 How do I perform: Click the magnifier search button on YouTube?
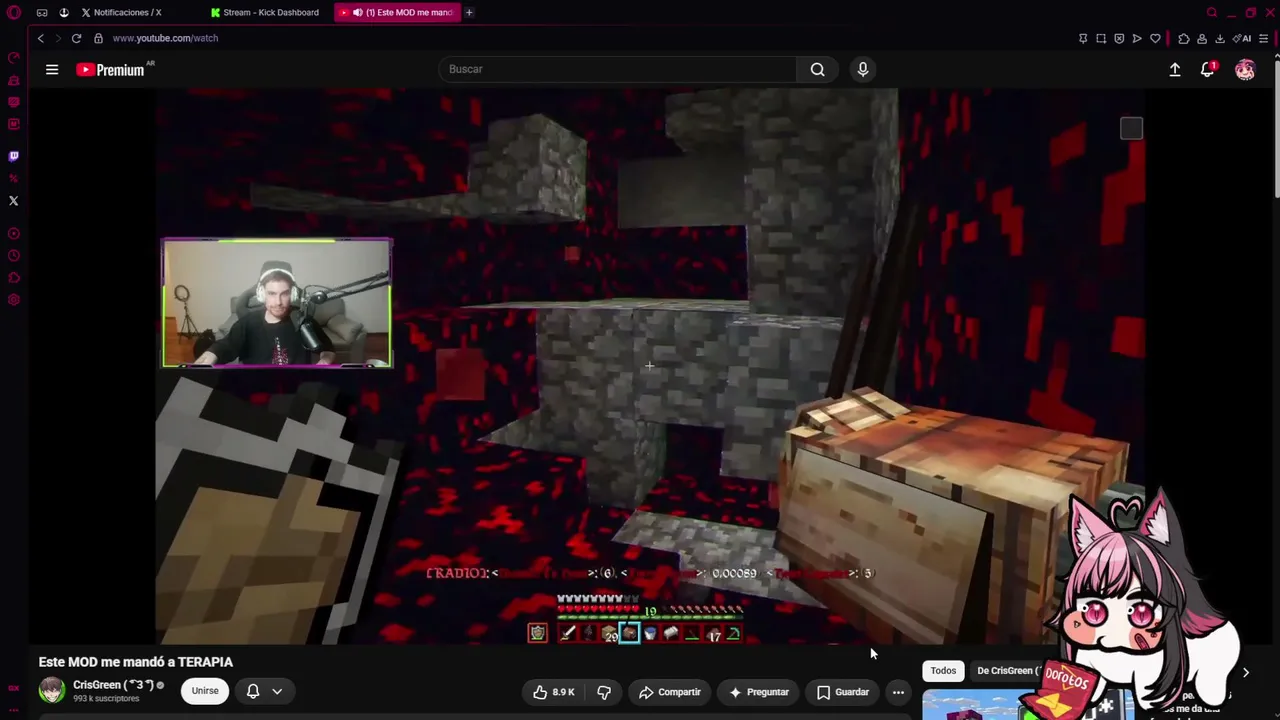818,69
